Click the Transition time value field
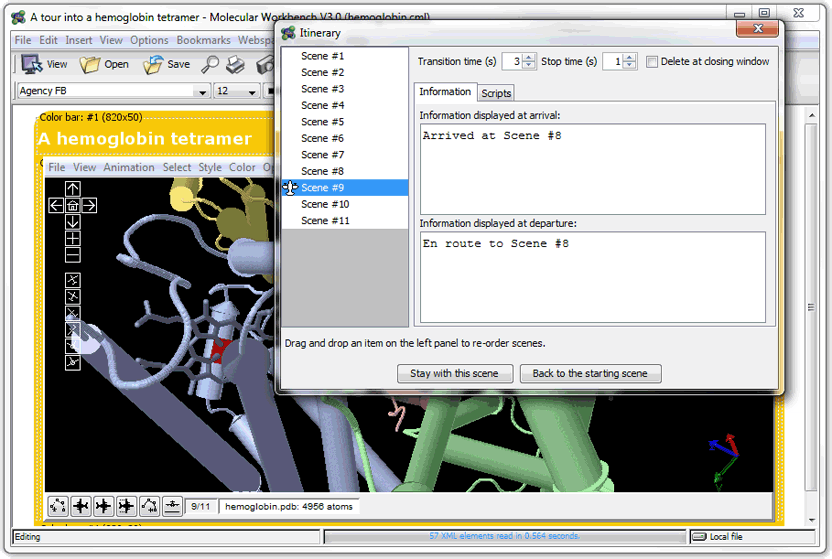The image size is (832, 559). 512,62
